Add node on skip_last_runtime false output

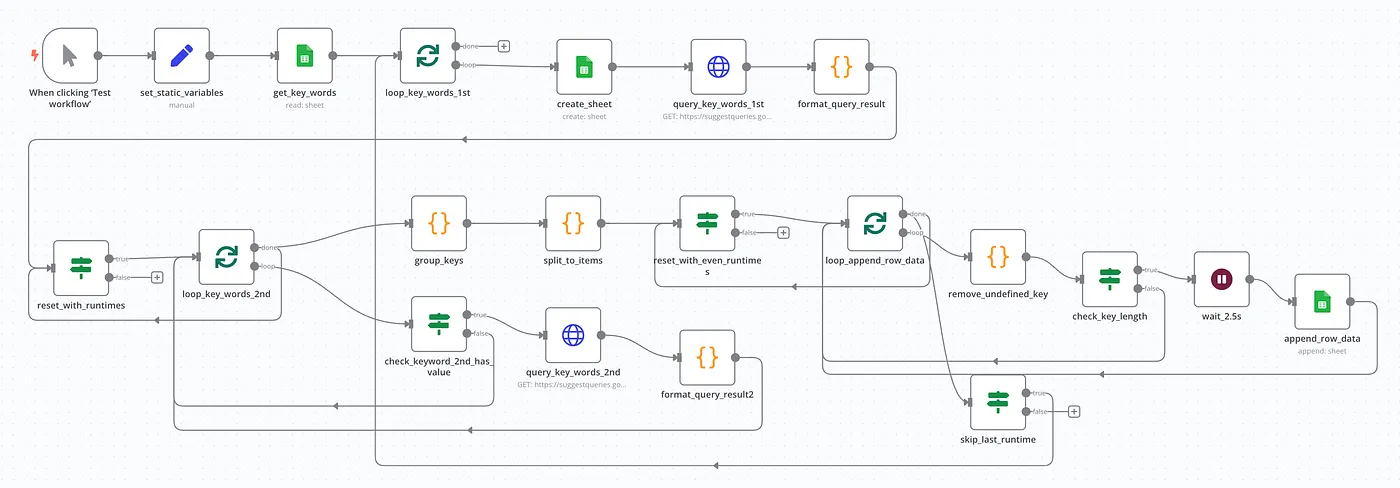[x=1074, y=411]
